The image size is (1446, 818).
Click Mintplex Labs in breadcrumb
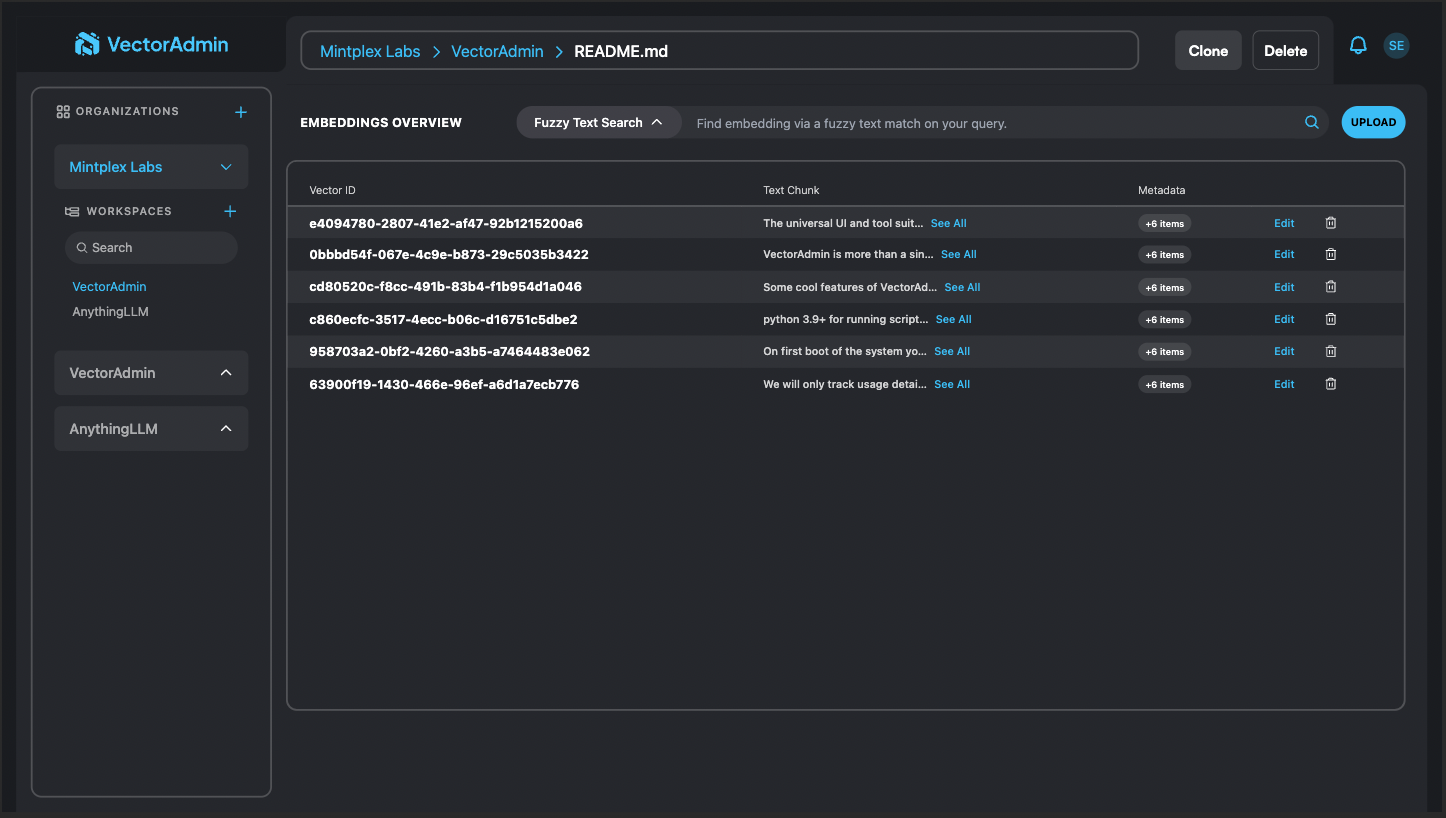pyautogui.click(x=370, y=51)
